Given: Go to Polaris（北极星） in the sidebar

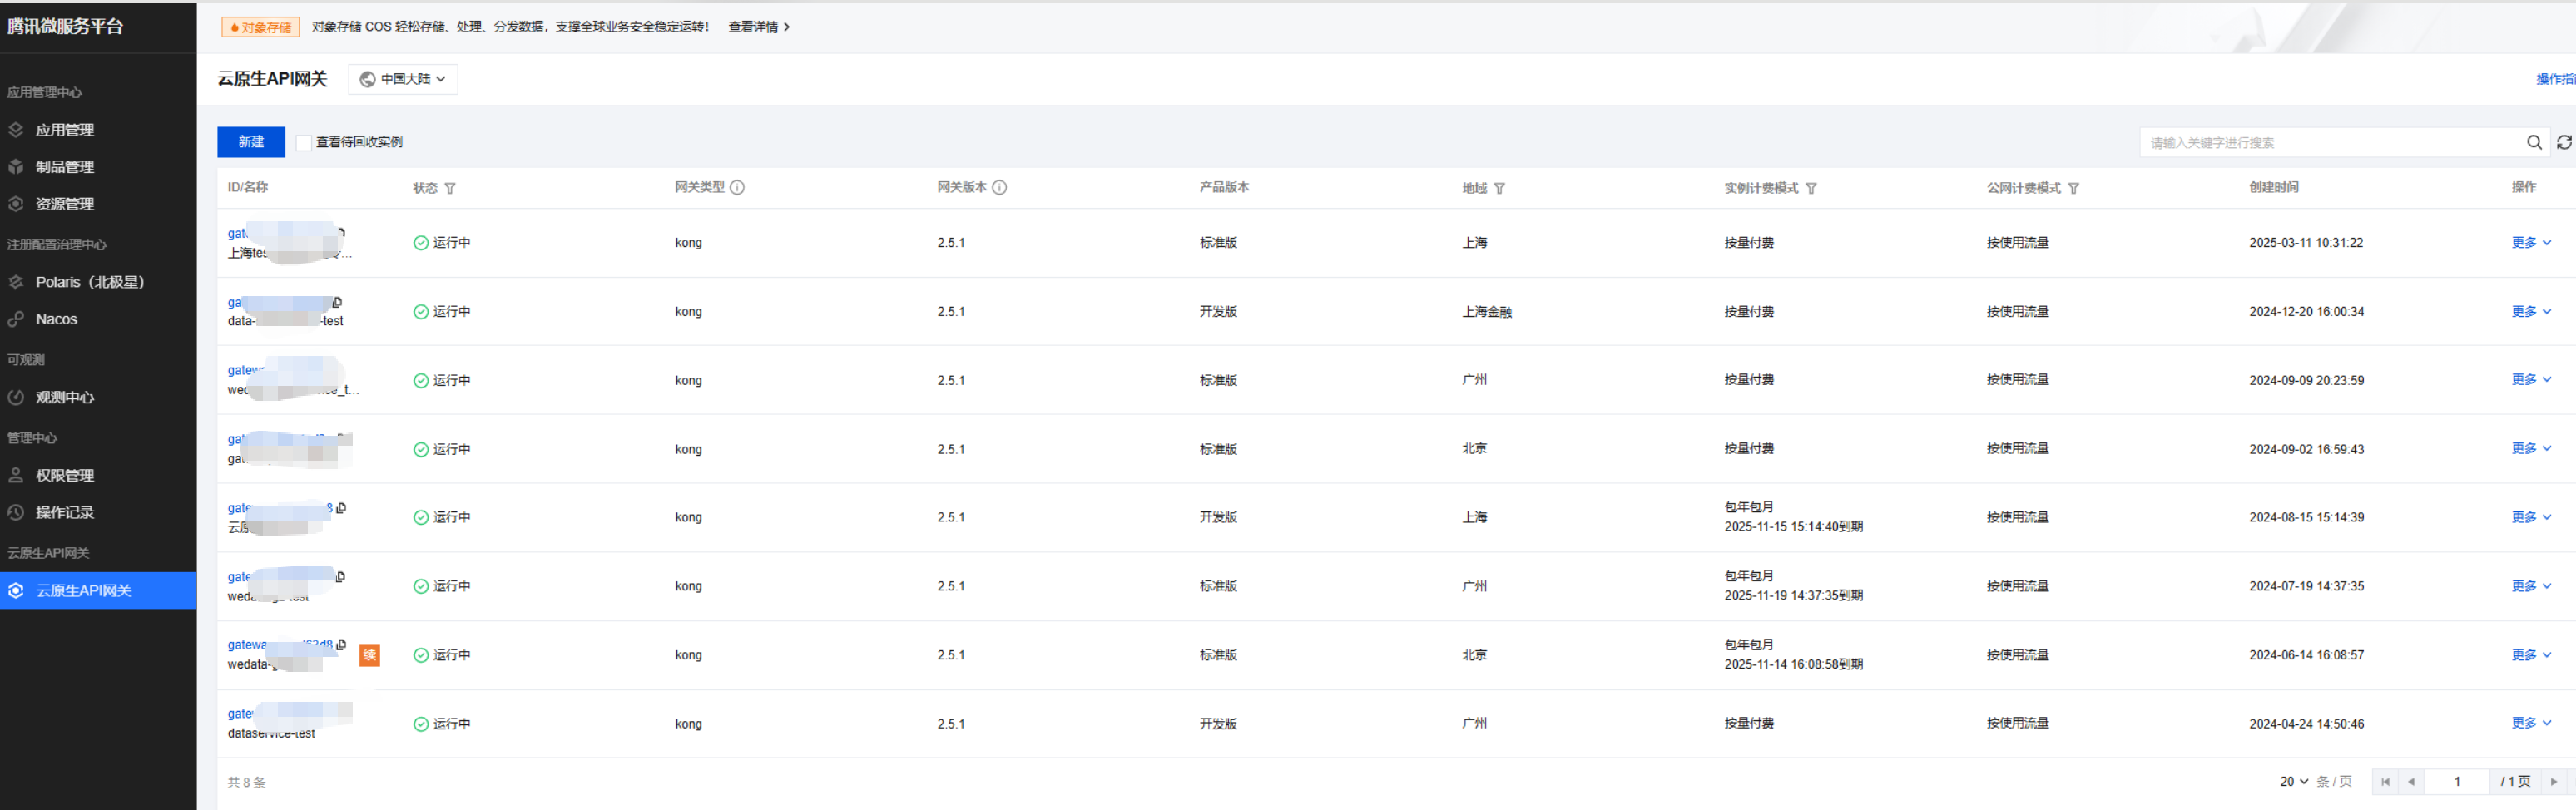Looking at the screenshot, I should (x=90, y=282).
